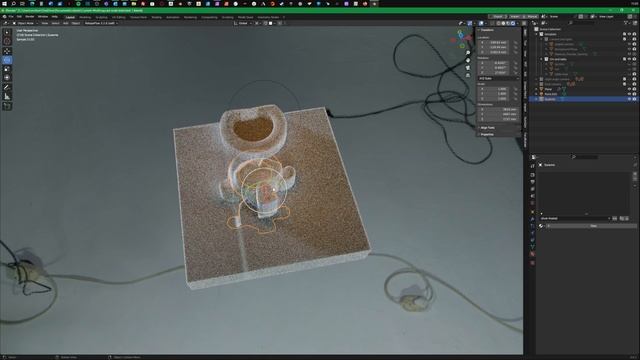Toggle viewport overlays button
Screen dimensions: 640x360
click(x=481, y=23)
